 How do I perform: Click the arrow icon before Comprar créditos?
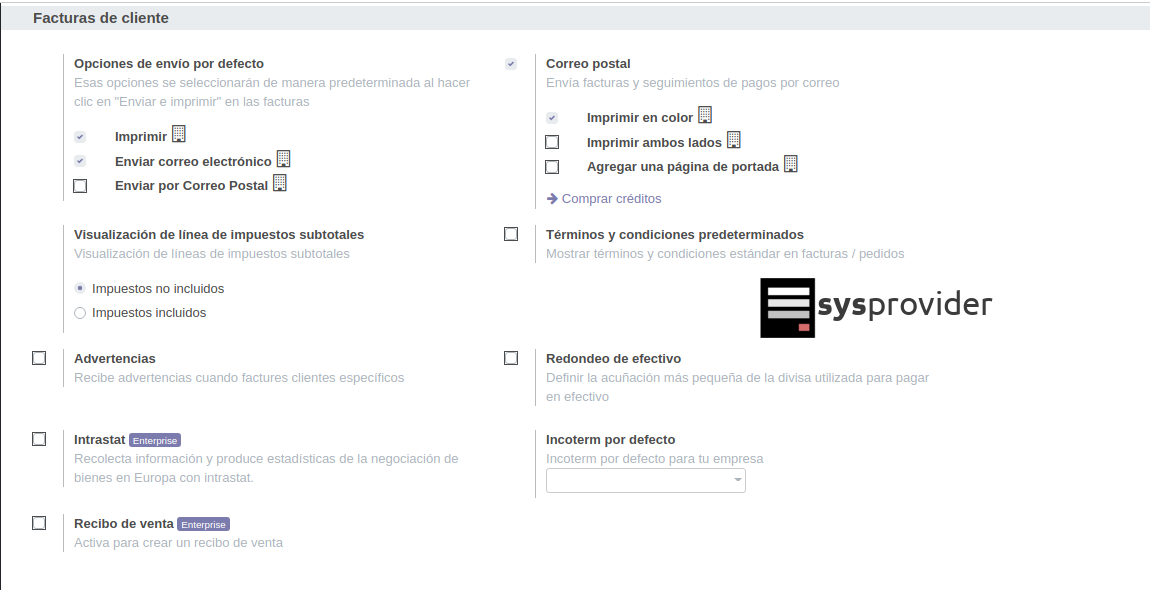tap(552, 199)
